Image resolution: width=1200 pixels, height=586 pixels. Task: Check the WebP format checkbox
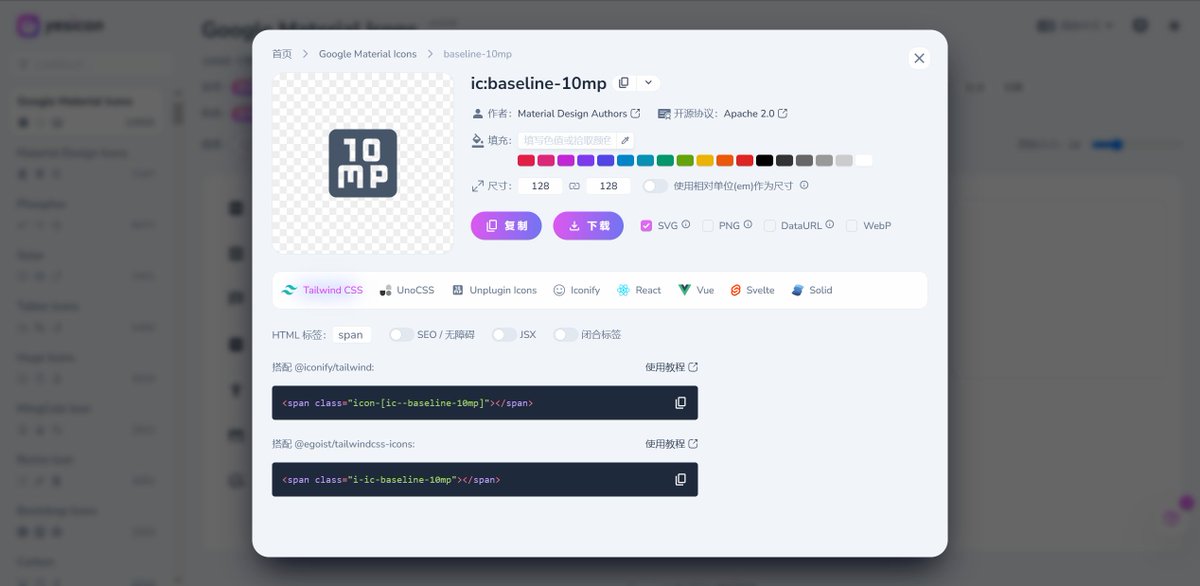852,226
